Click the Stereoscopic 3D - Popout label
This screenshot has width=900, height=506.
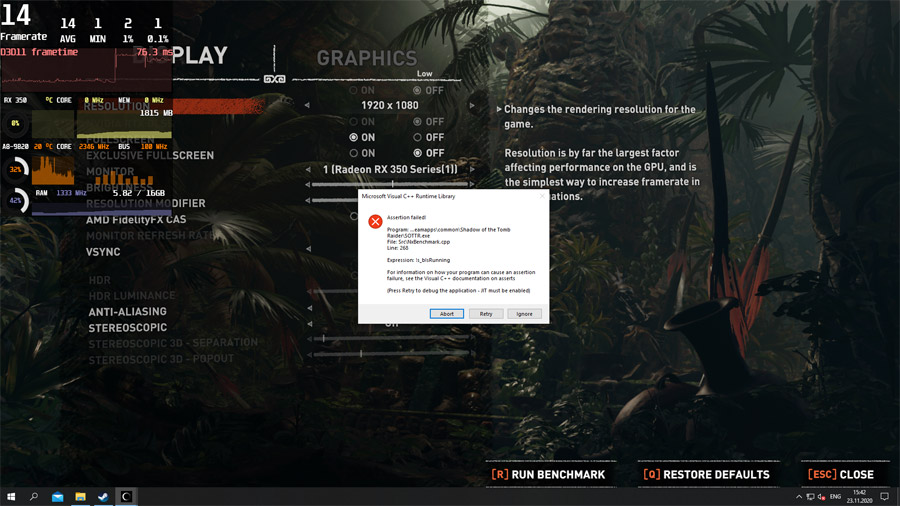coord(161,359)
